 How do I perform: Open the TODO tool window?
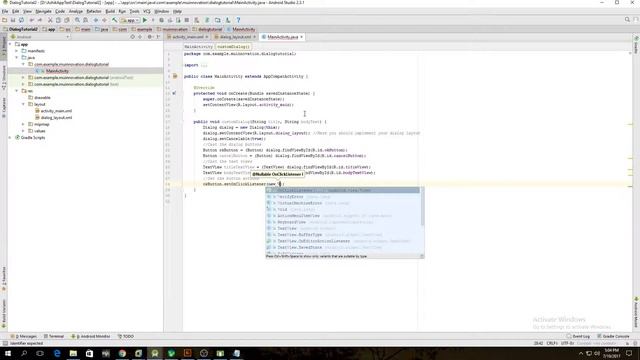coord(126,336)
